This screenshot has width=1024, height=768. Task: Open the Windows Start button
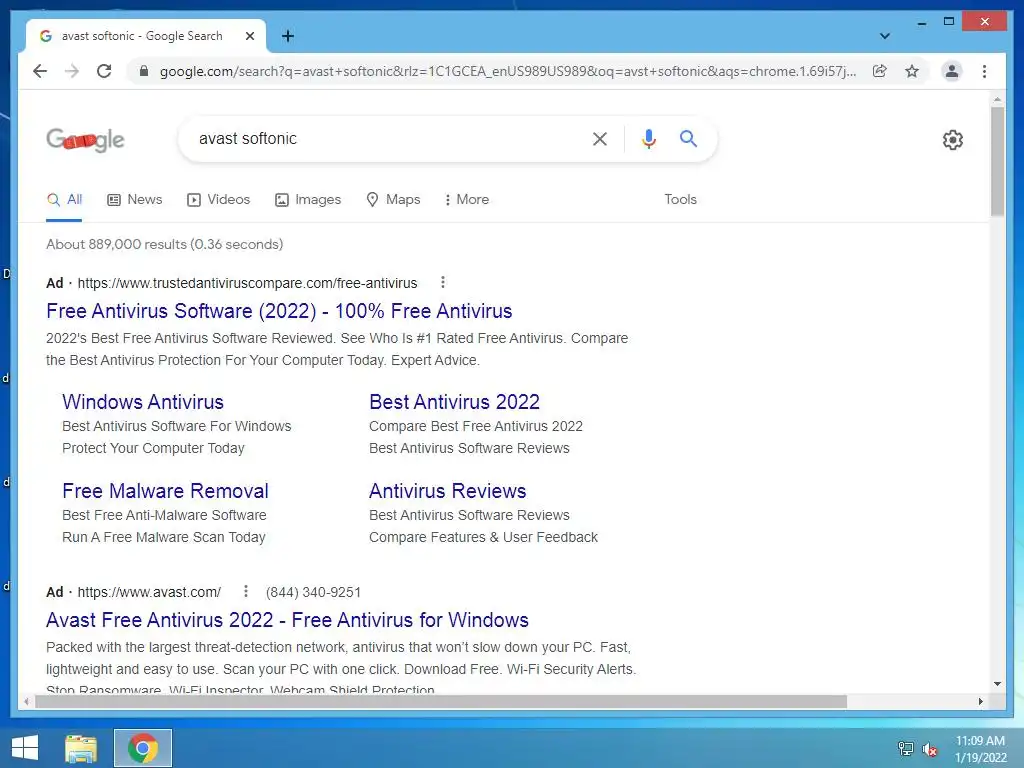click(x=25, y=748)
